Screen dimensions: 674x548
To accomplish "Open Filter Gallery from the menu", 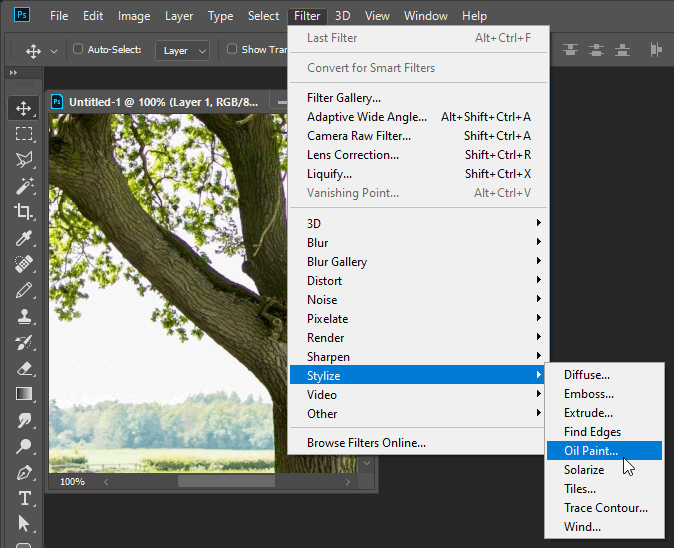I will [344, 98].
